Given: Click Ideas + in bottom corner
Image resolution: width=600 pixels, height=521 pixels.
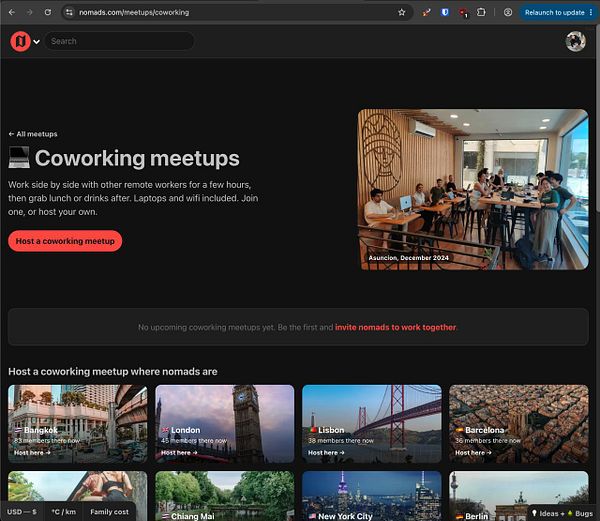Looking at the screenshot, I should [549, 513].
